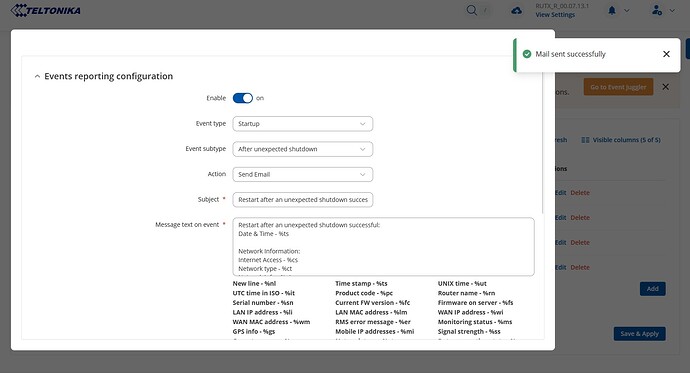Screen dimensions: 690x373
Task: Click Delete in the fourth rule row
Action: (x=580, y=267)
